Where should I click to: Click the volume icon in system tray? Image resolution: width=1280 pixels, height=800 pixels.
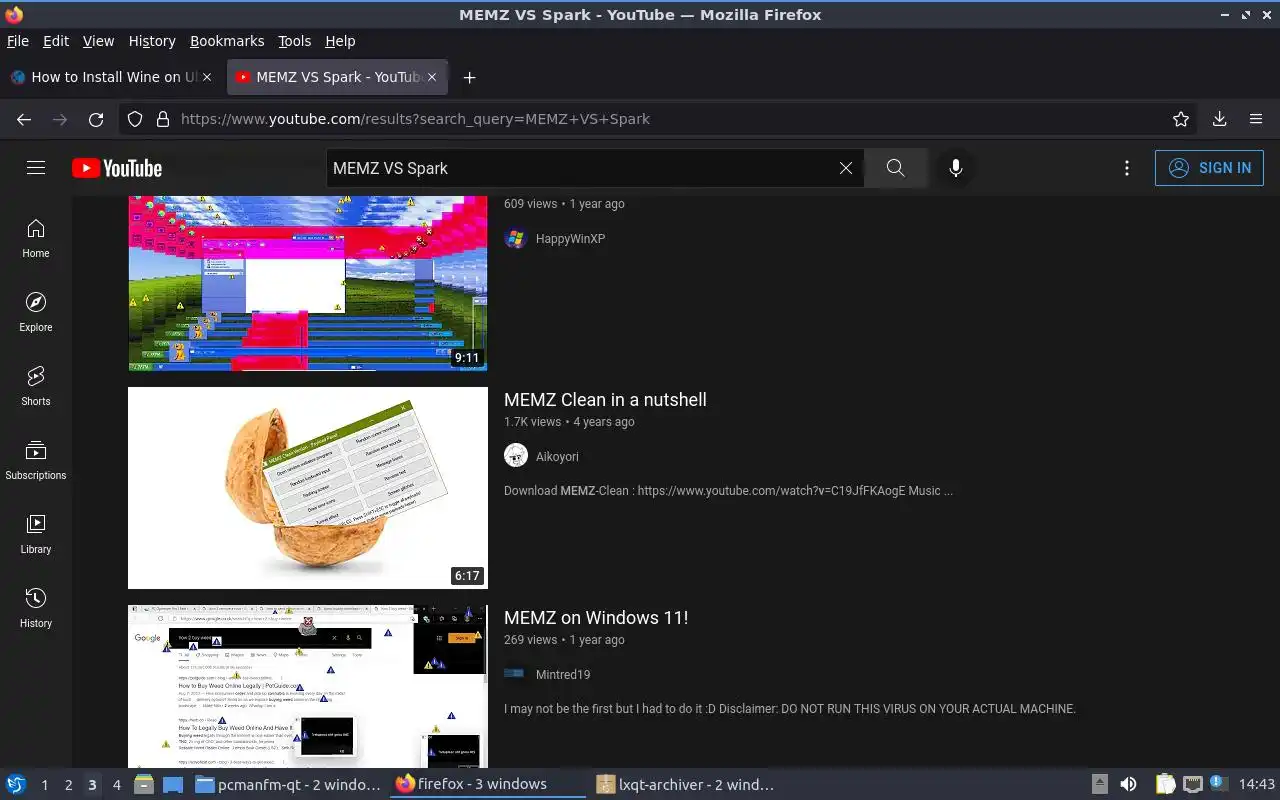tap(1127, 784)
